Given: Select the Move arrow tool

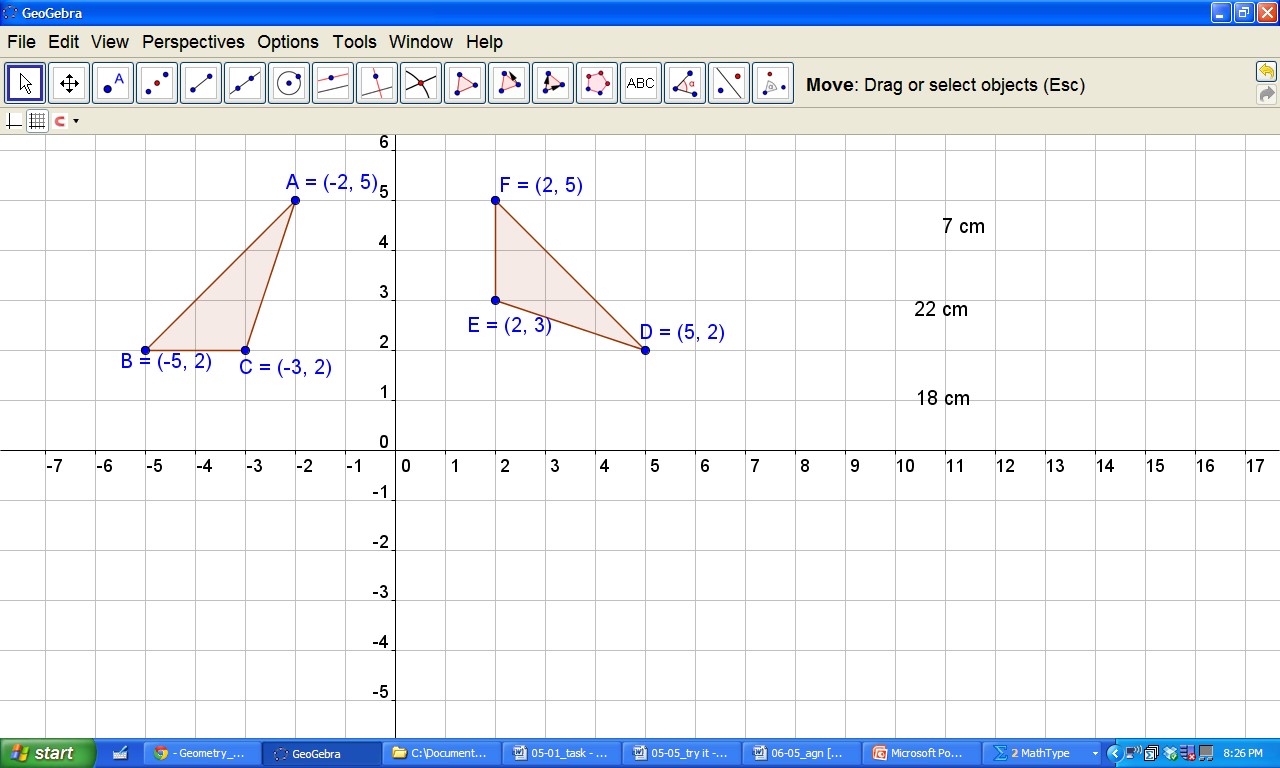Looking at the screenshot, I should pos(25,84).
